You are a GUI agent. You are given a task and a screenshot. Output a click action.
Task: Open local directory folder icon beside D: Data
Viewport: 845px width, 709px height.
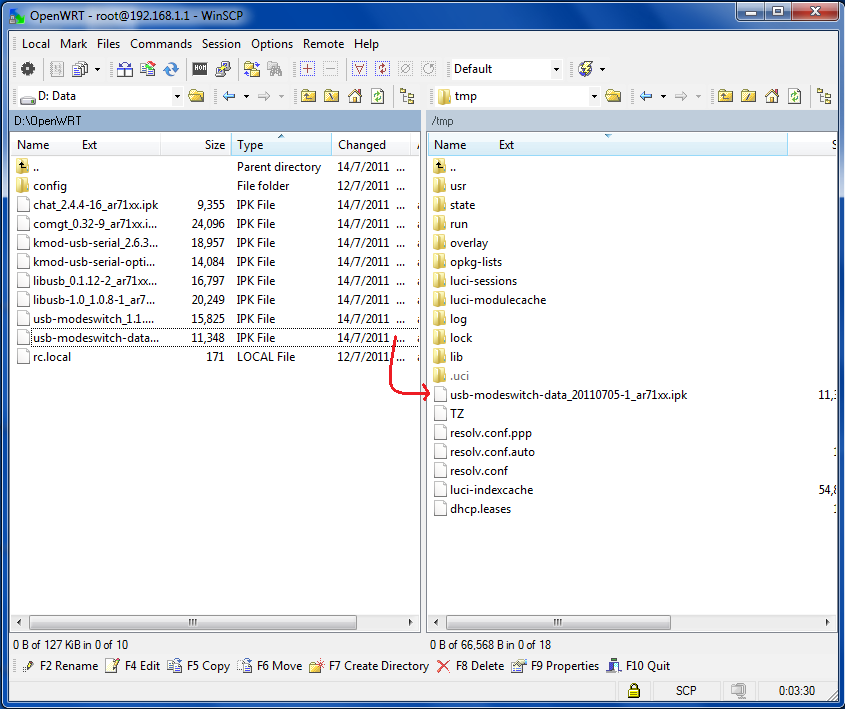click(x=197, y=96)
